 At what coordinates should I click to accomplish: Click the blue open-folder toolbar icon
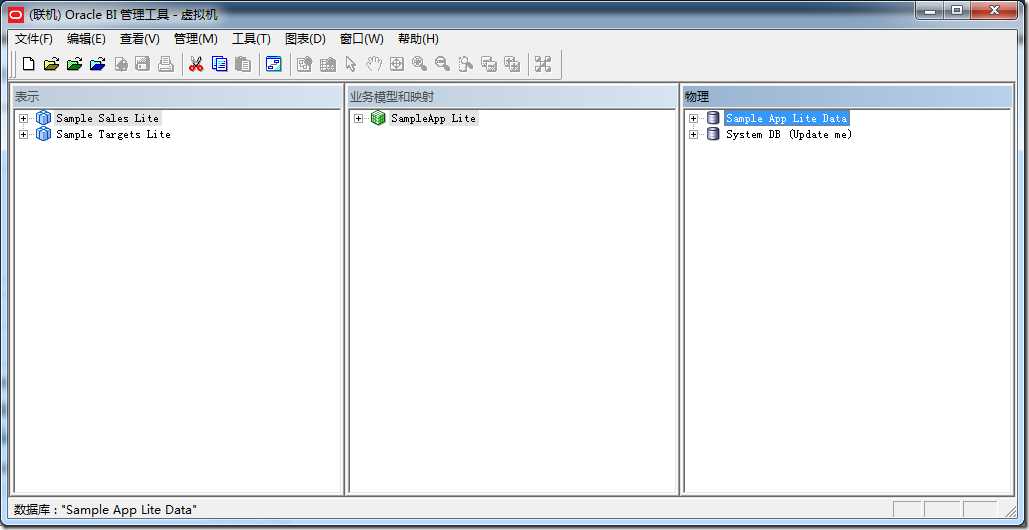click(98, 64)
